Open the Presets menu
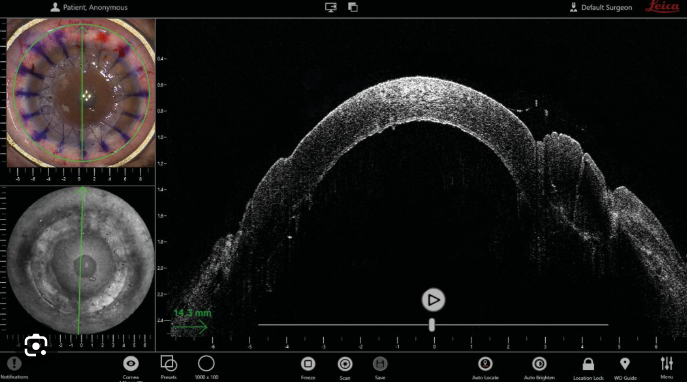 pyautogui.click(x=169, y=363)
